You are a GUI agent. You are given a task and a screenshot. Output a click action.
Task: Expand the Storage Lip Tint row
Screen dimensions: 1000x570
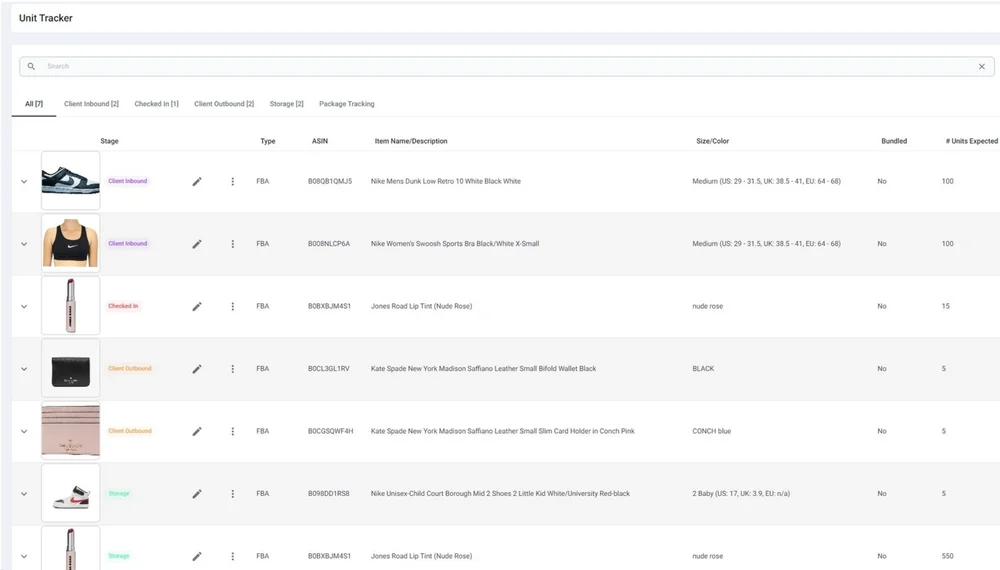click(x=24, y=557)
